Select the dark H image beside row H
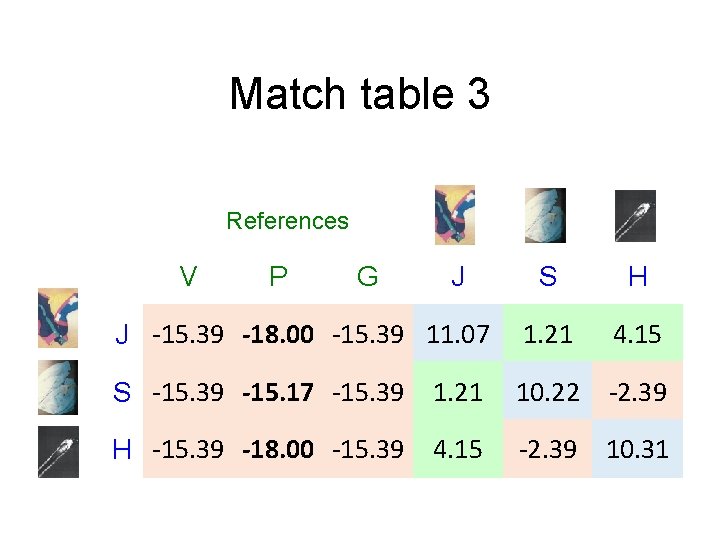The width and height of the screenshot is (720, 540). (58, 452)
